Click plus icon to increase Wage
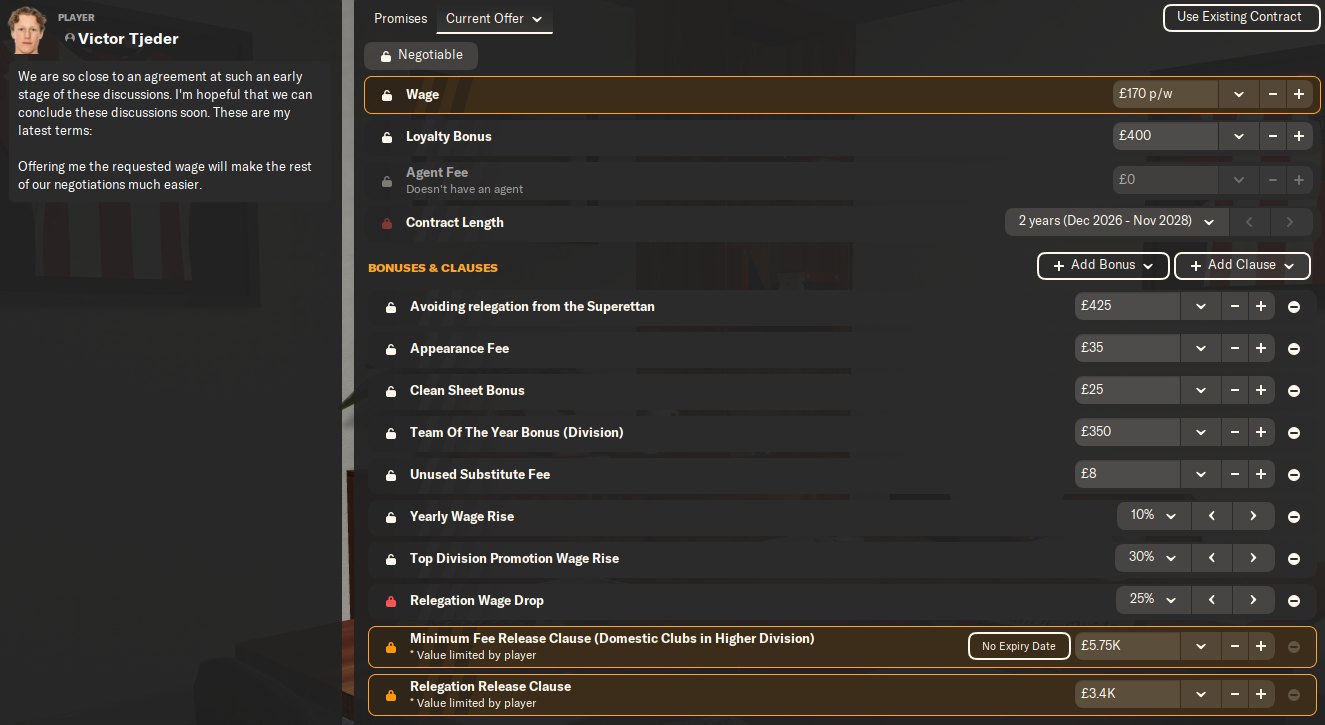 click(1298, 94)
